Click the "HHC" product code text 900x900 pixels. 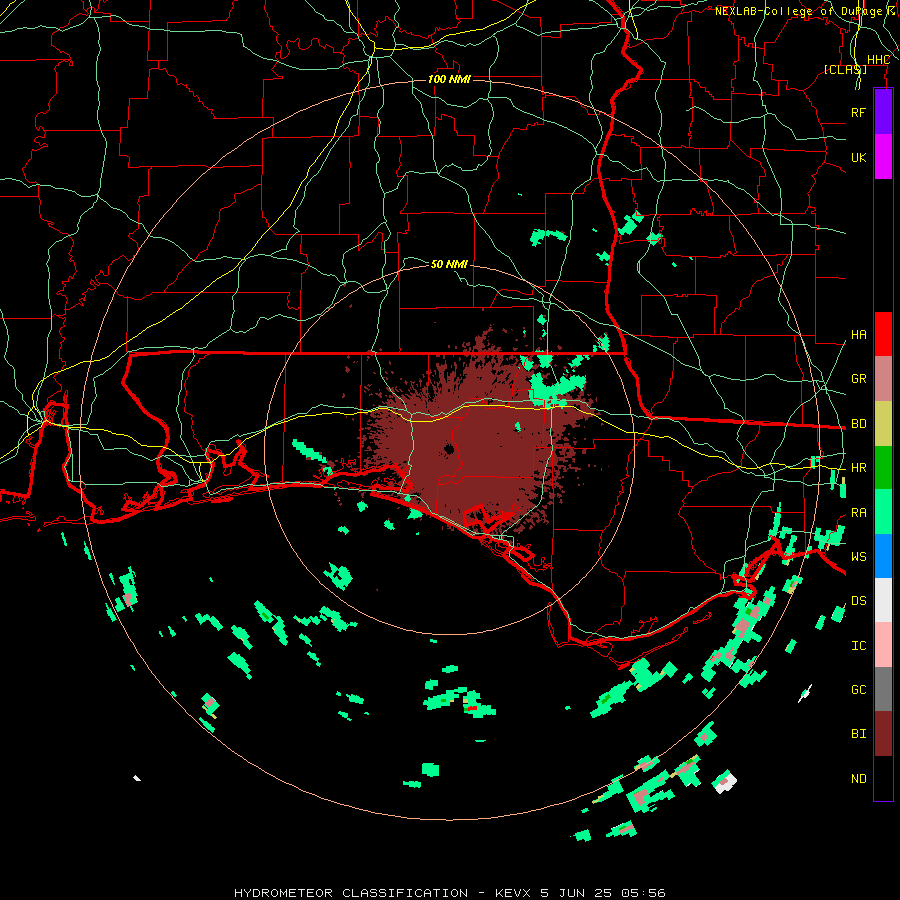pos(878,60)
